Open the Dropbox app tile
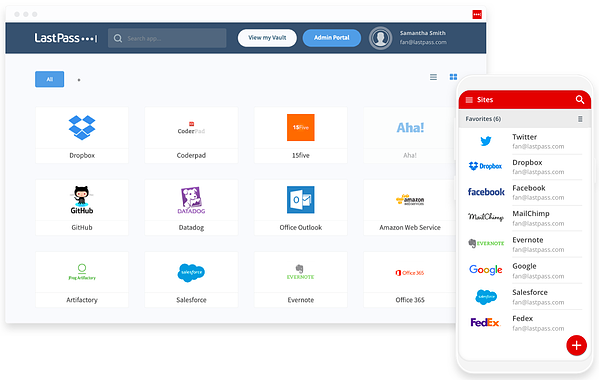The image size is (599, 380). 82,135
